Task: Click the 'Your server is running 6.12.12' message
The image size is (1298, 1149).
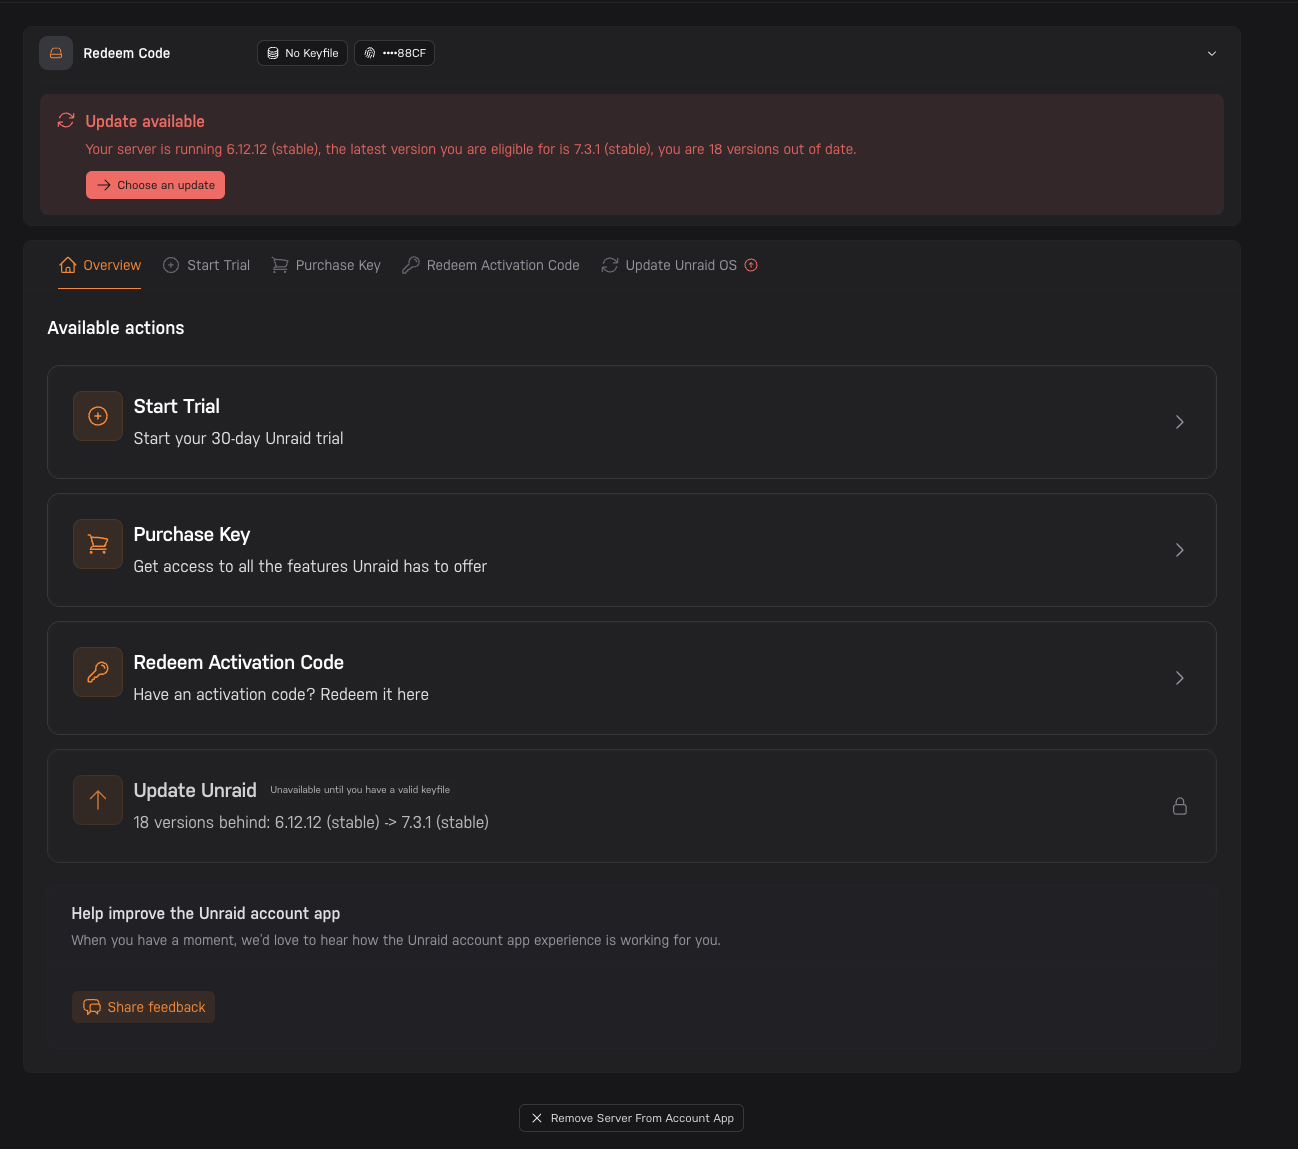Action: click(x=471, y=149)
